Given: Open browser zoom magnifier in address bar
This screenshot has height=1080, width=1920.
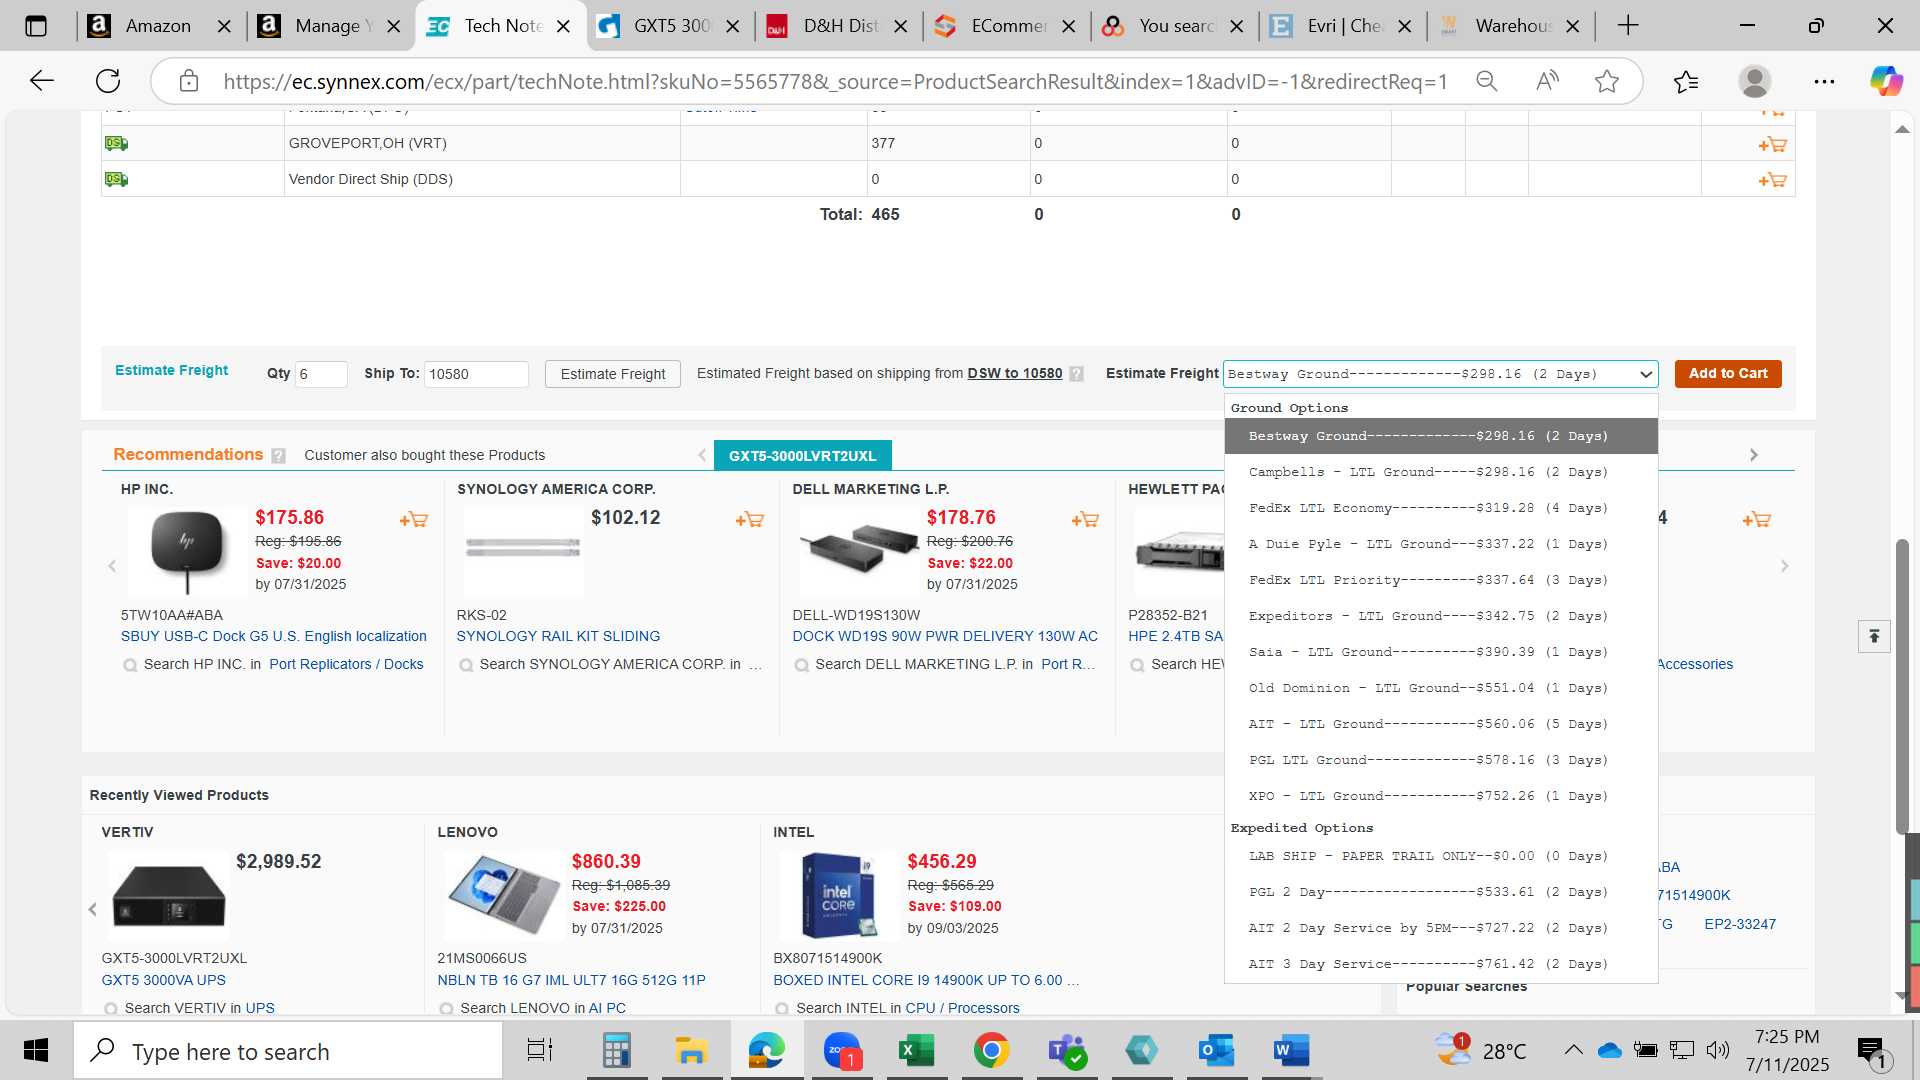Looking at the screenshot, I should tap(1487, 81).
